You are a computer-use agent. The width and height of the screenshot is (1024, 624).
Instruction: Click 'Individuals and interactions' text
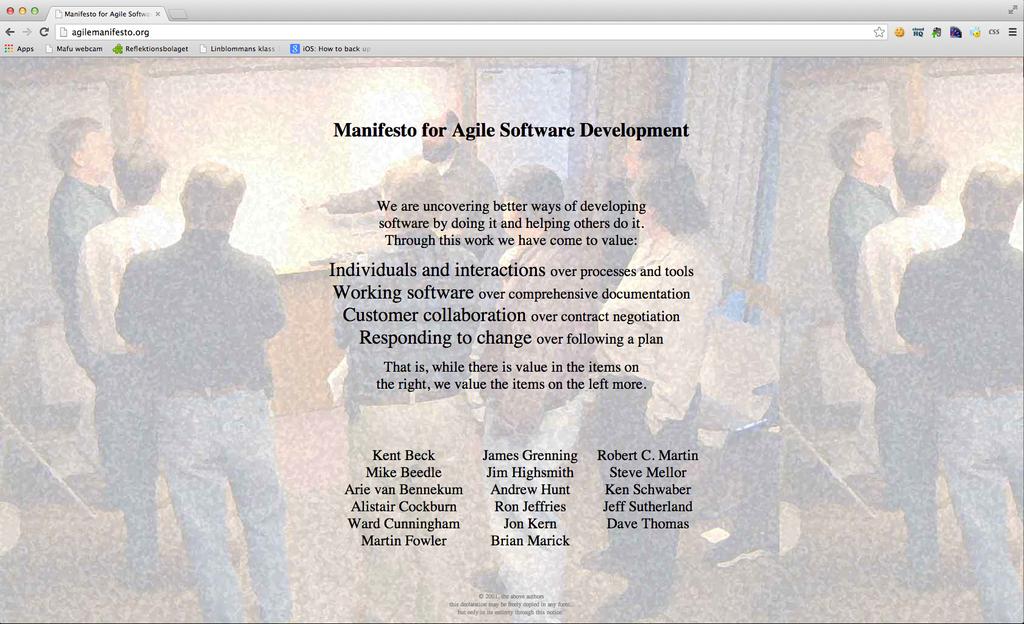(x=437, y=270)
